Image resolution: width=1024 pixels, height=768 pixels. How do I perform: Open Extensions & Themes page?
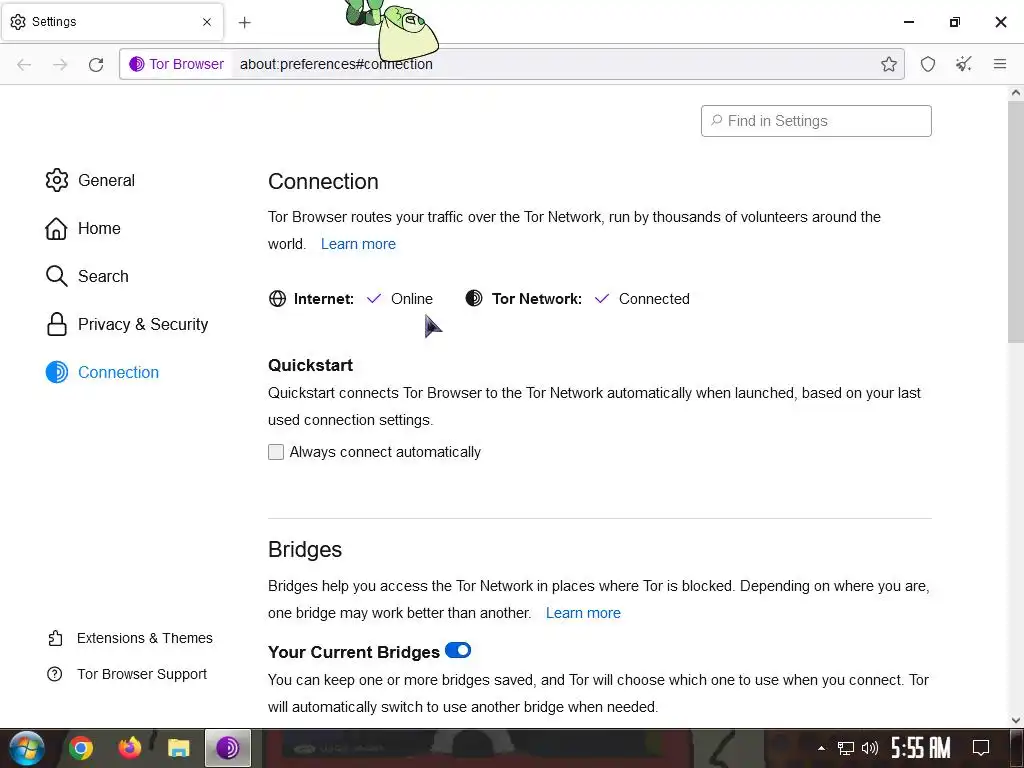(130, 638)
